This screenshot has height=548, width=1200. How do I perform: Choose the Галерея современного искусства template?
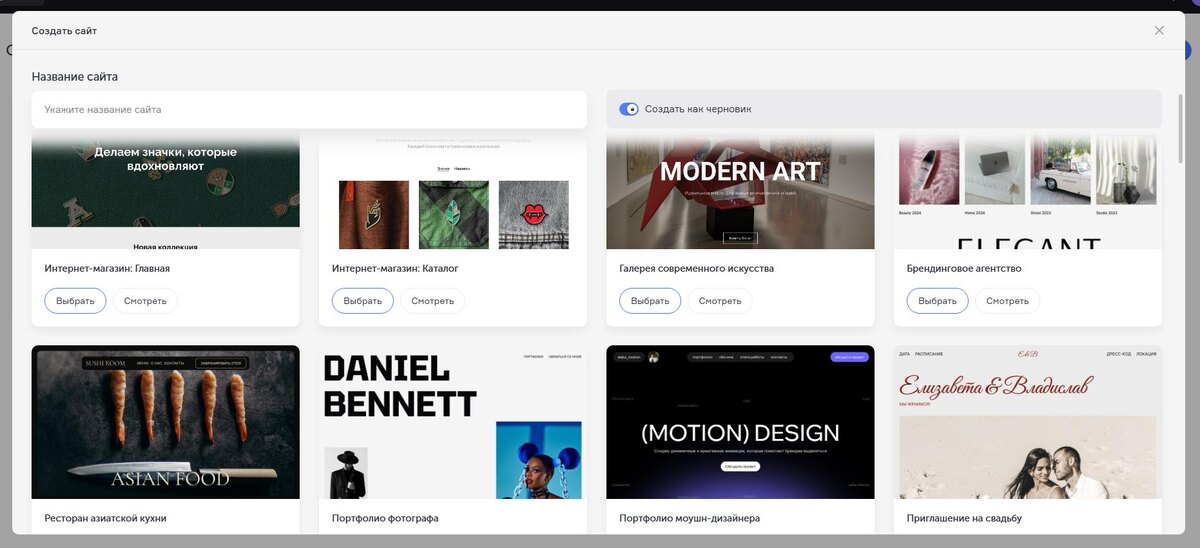click(650, 301)
